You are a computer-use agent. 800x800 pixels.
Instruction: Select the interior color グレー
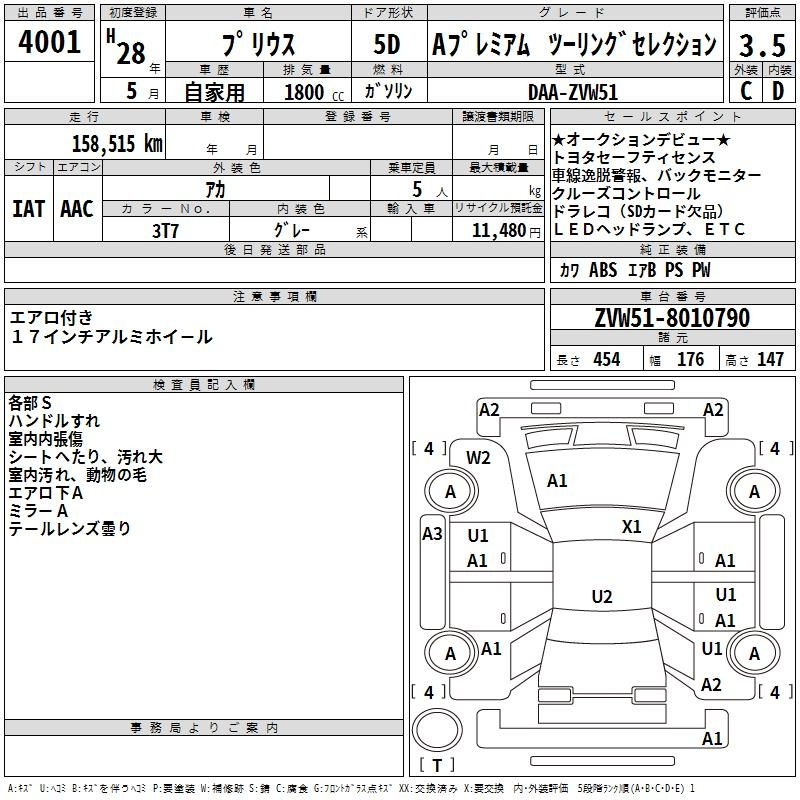292,230
